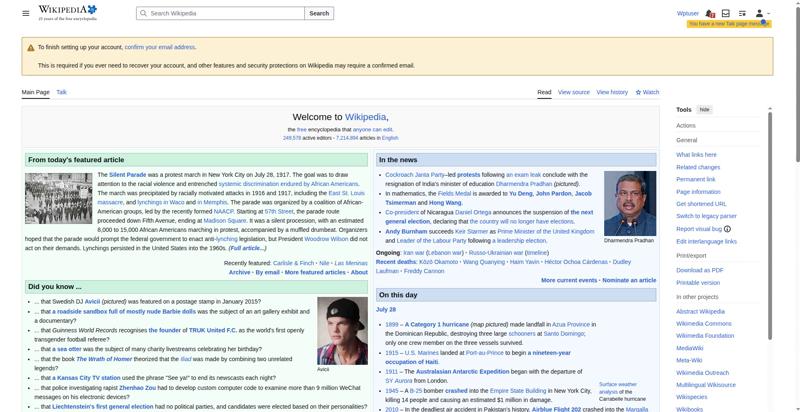Expand the user account dropdown menu
Screen dimensions: 800x412
pyautogui.click(x=762, y=13)
